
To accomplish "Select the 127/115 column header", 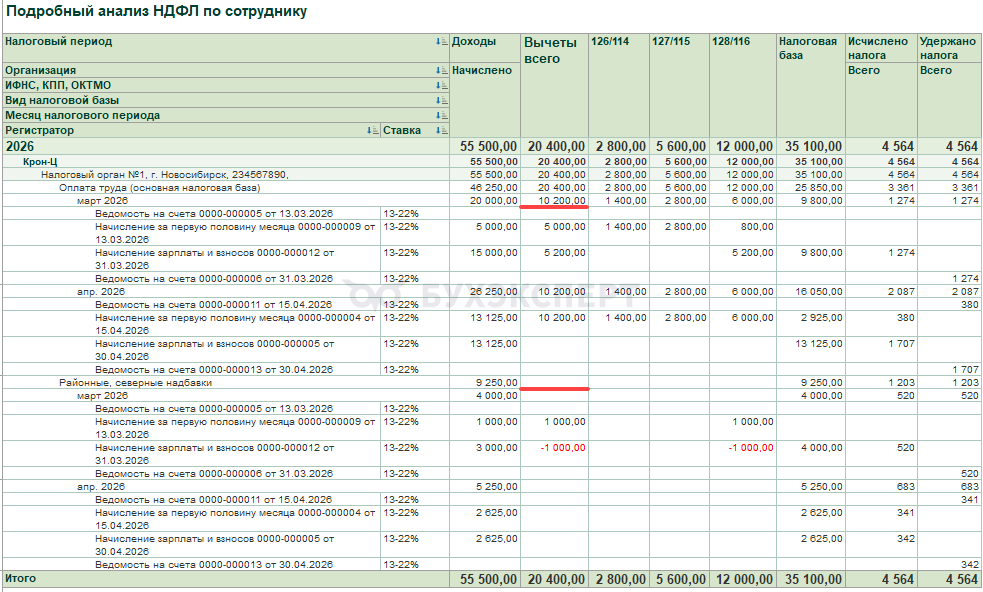I will (679, 85).
